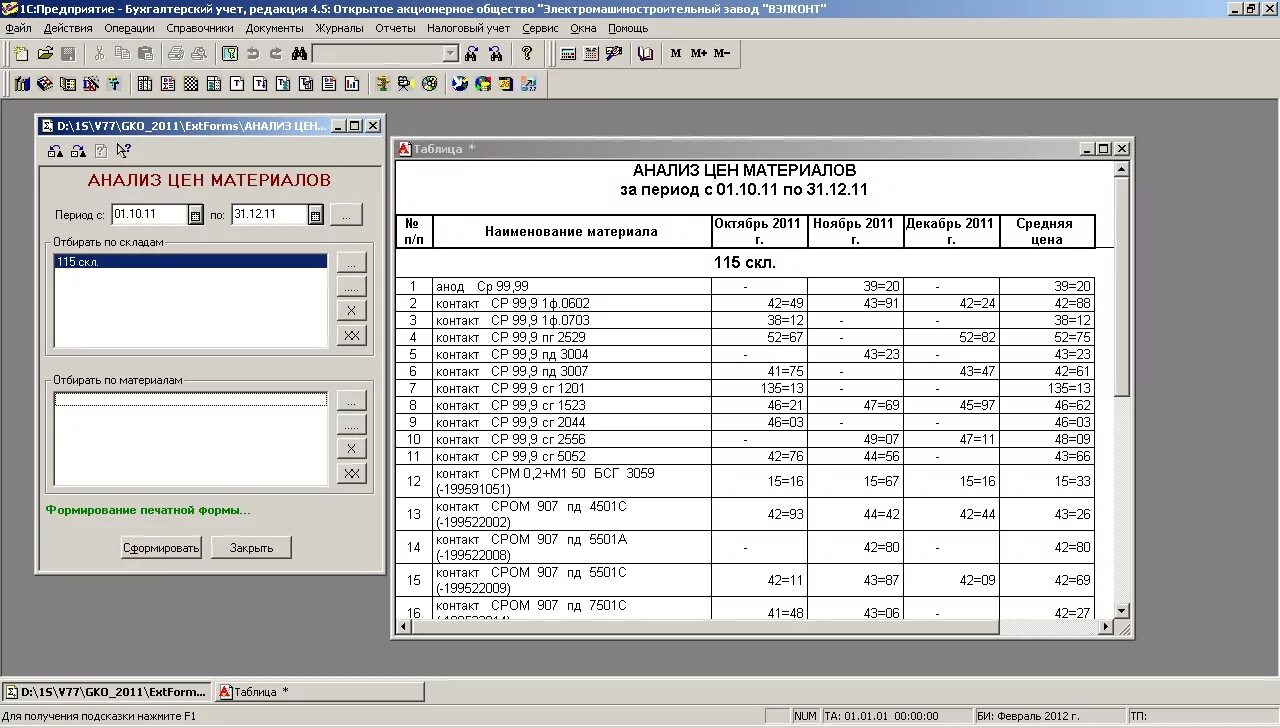Click the 'ТА: 01.01.01 00:00:00' status entry
The image size is (1280, 728).
(x=896, y=716)
